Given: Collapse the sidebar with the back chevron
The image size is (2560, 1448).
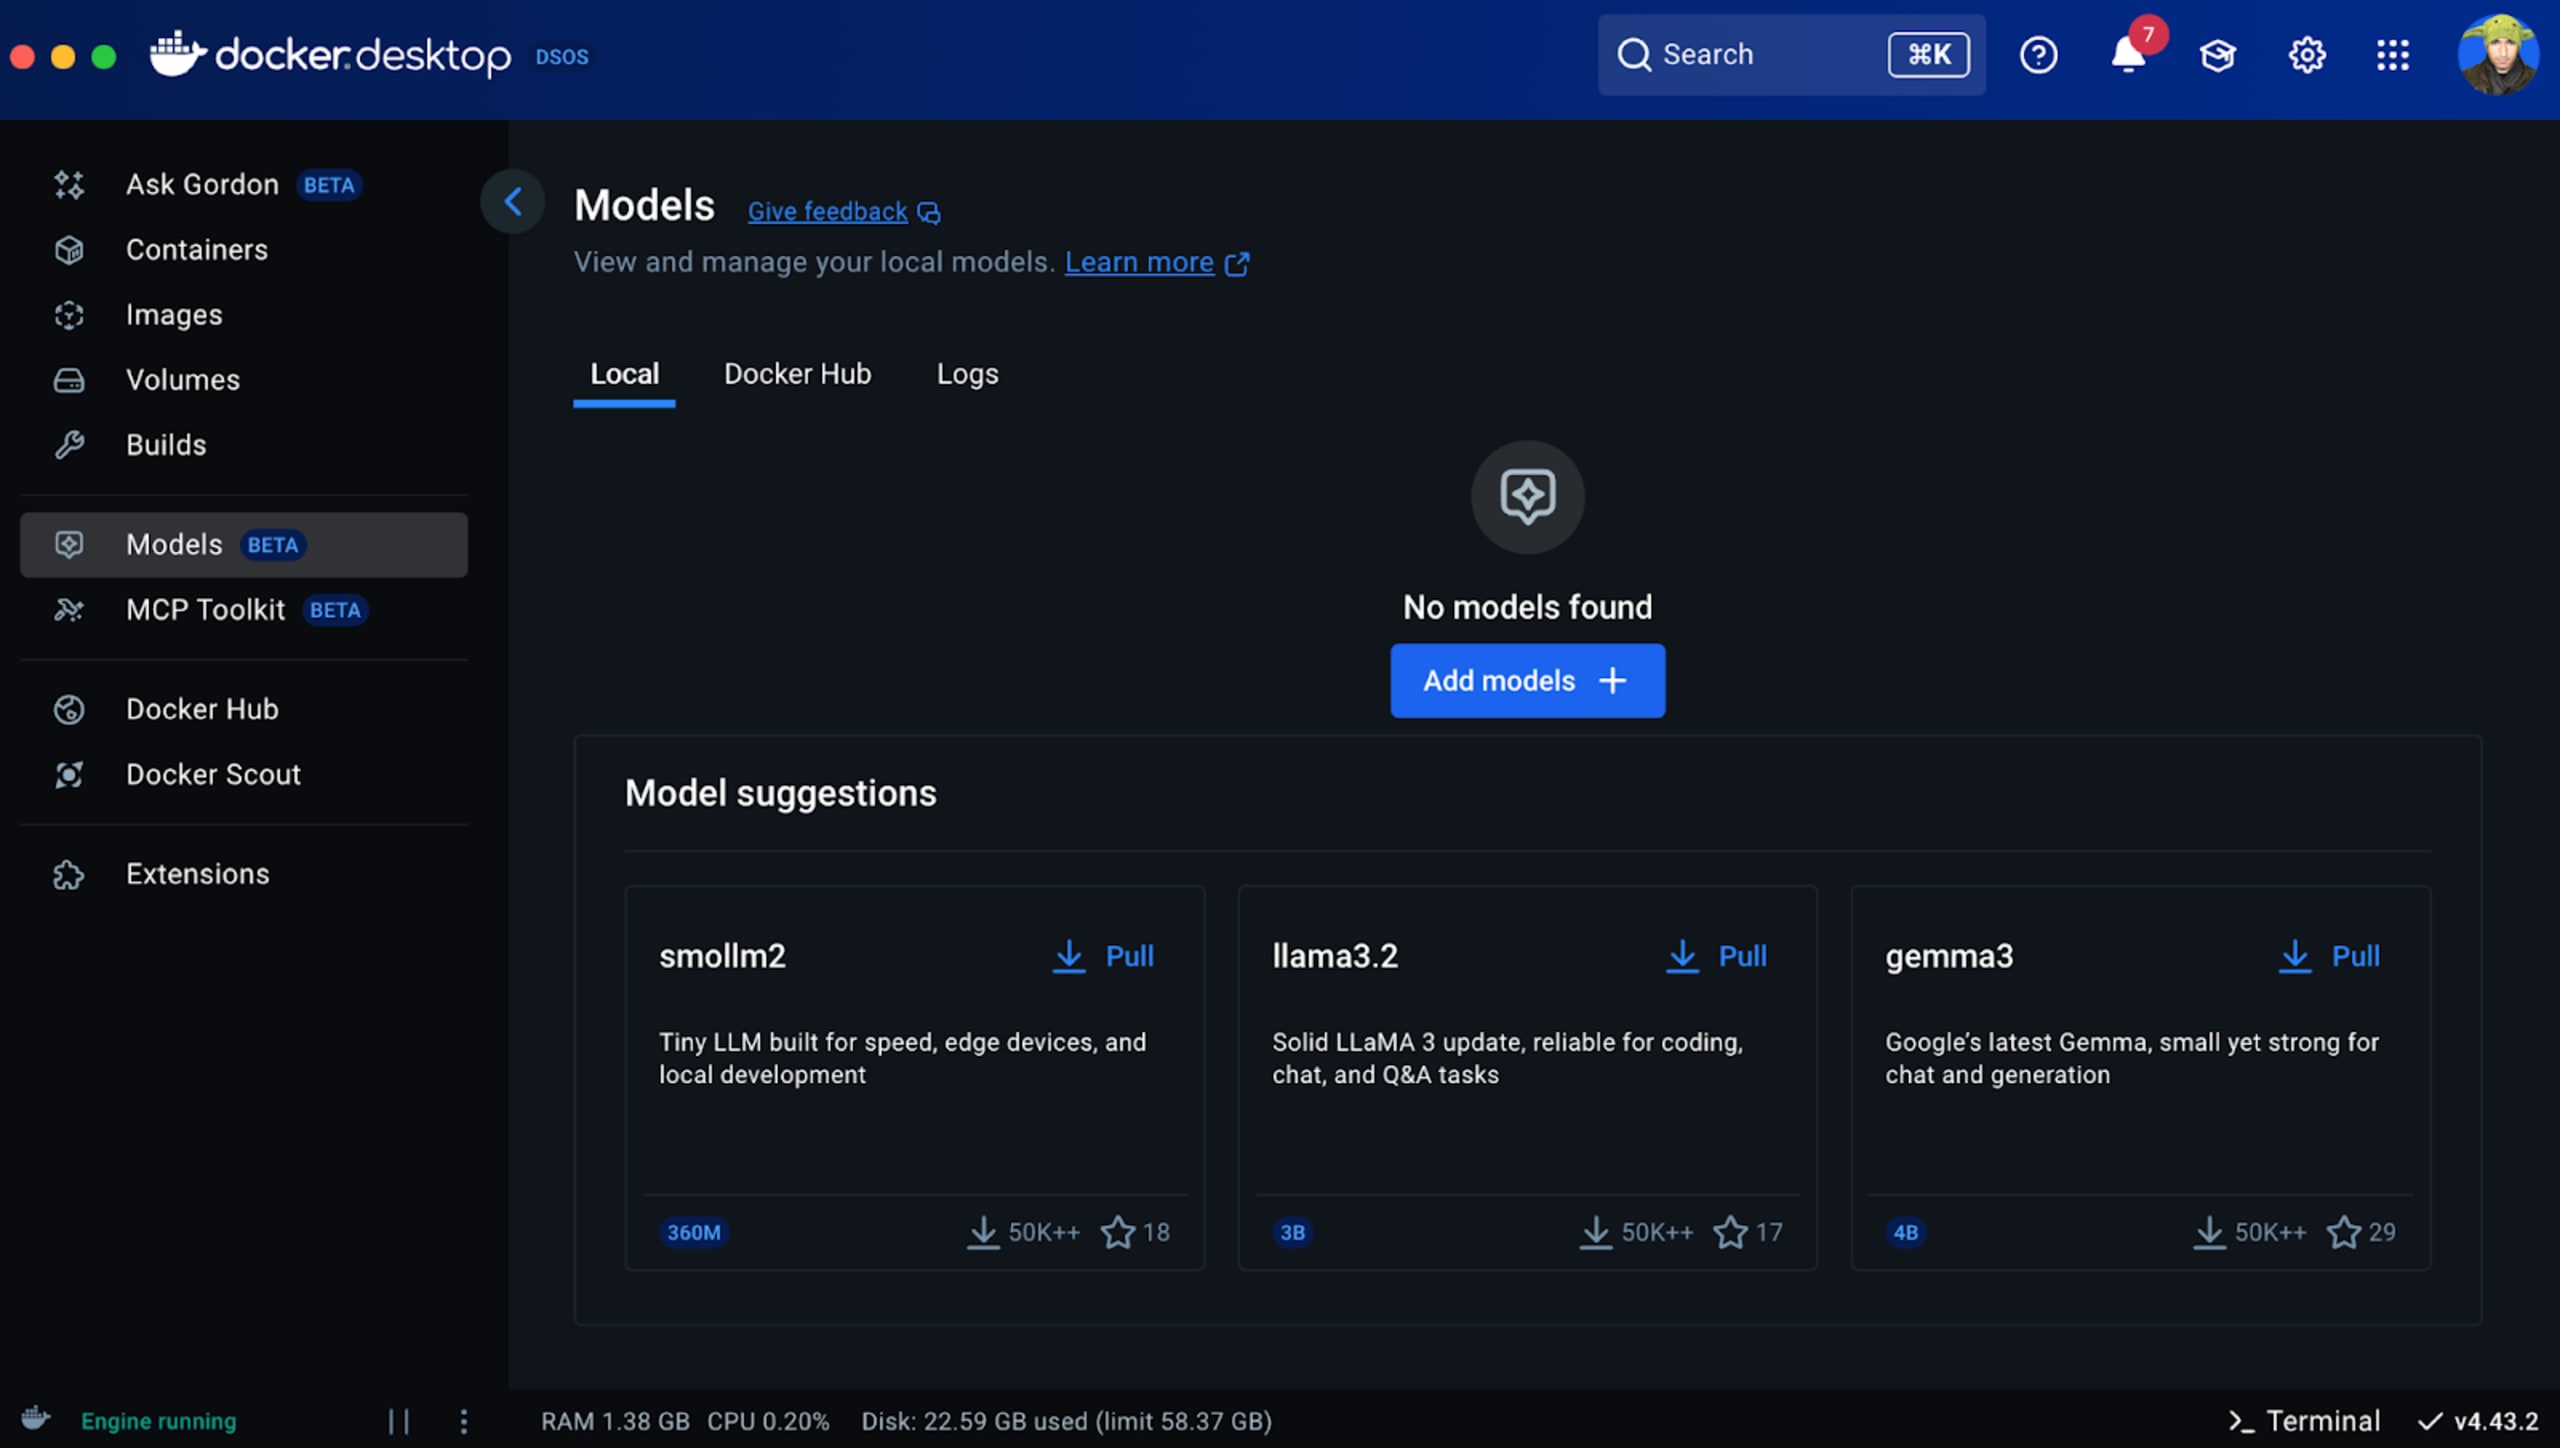Looking at the screenshot, I should coord(513,202).
